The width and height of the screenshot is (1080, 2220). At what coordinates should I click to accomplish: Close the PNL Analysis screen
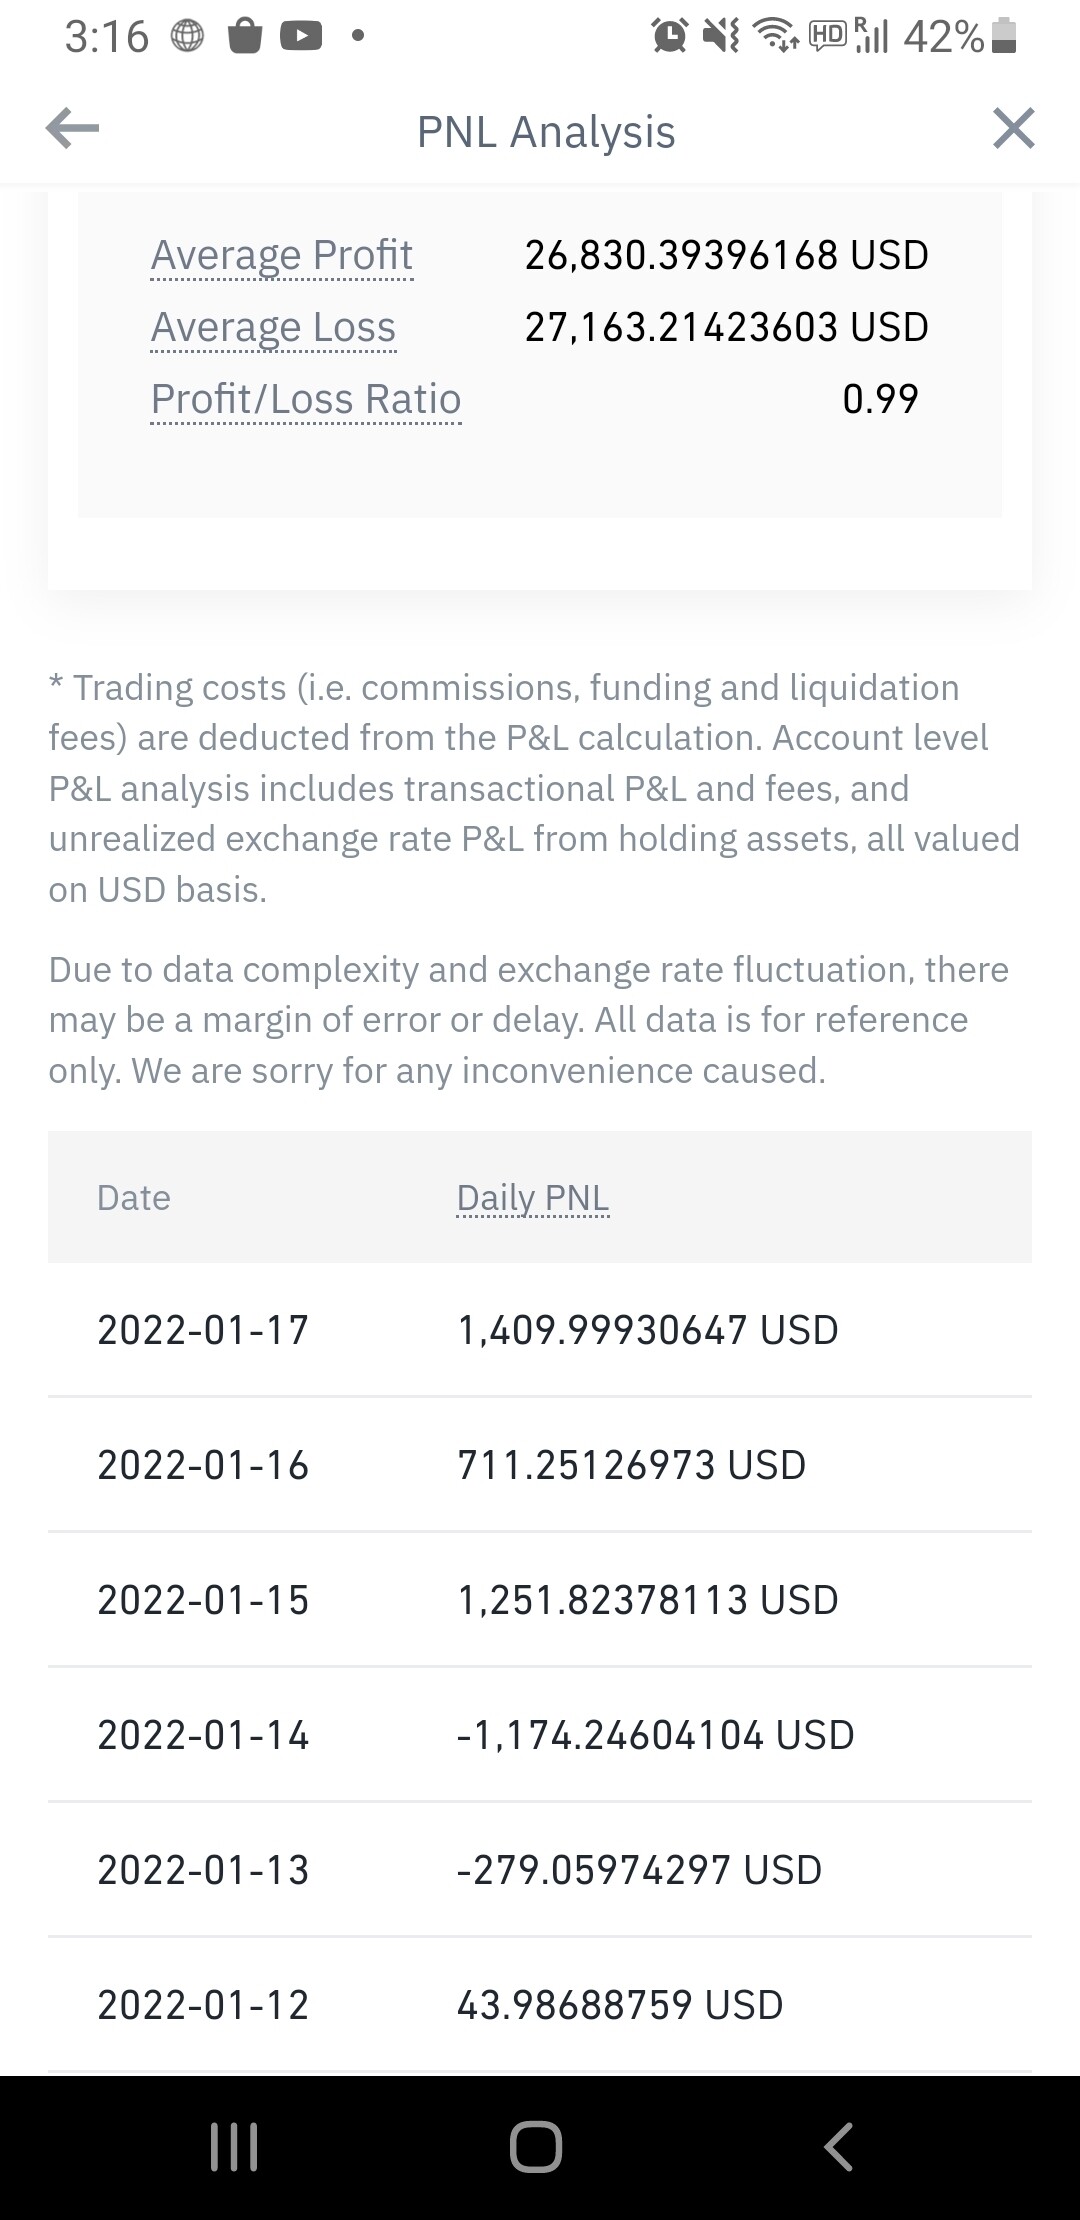point(1013,129)
